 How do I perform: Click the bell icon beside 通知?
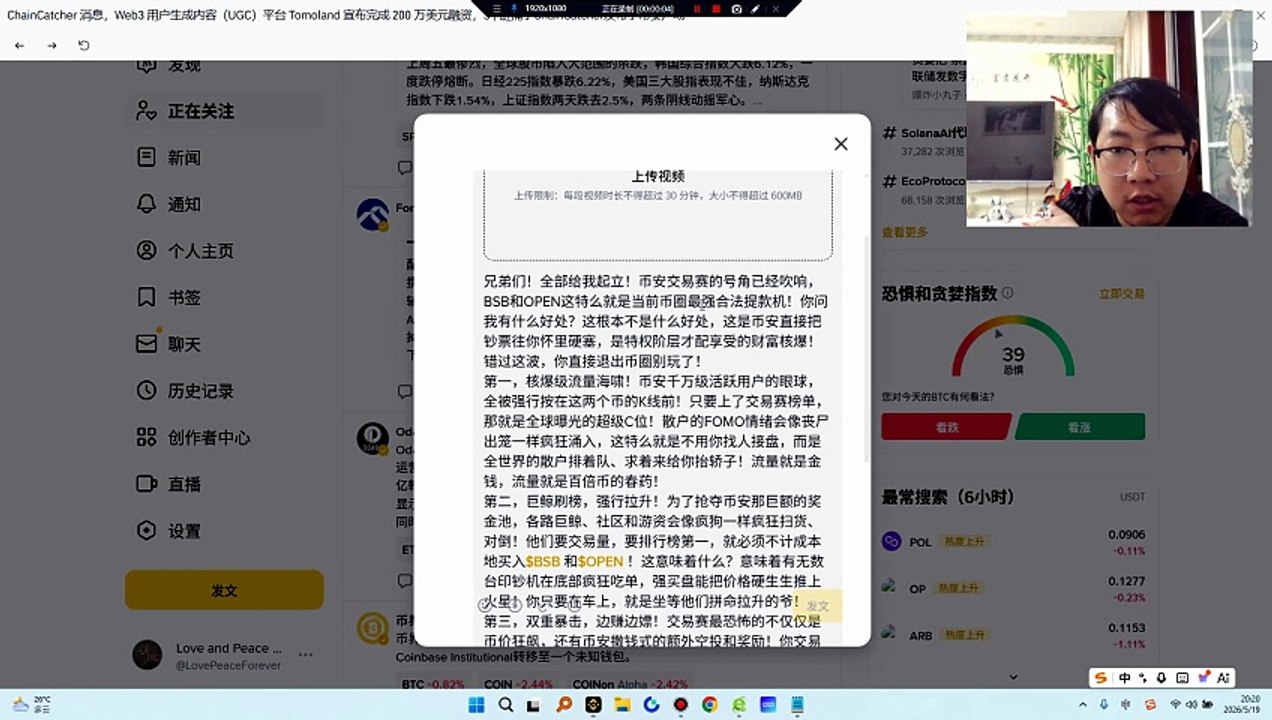click(x=146, y=204)
